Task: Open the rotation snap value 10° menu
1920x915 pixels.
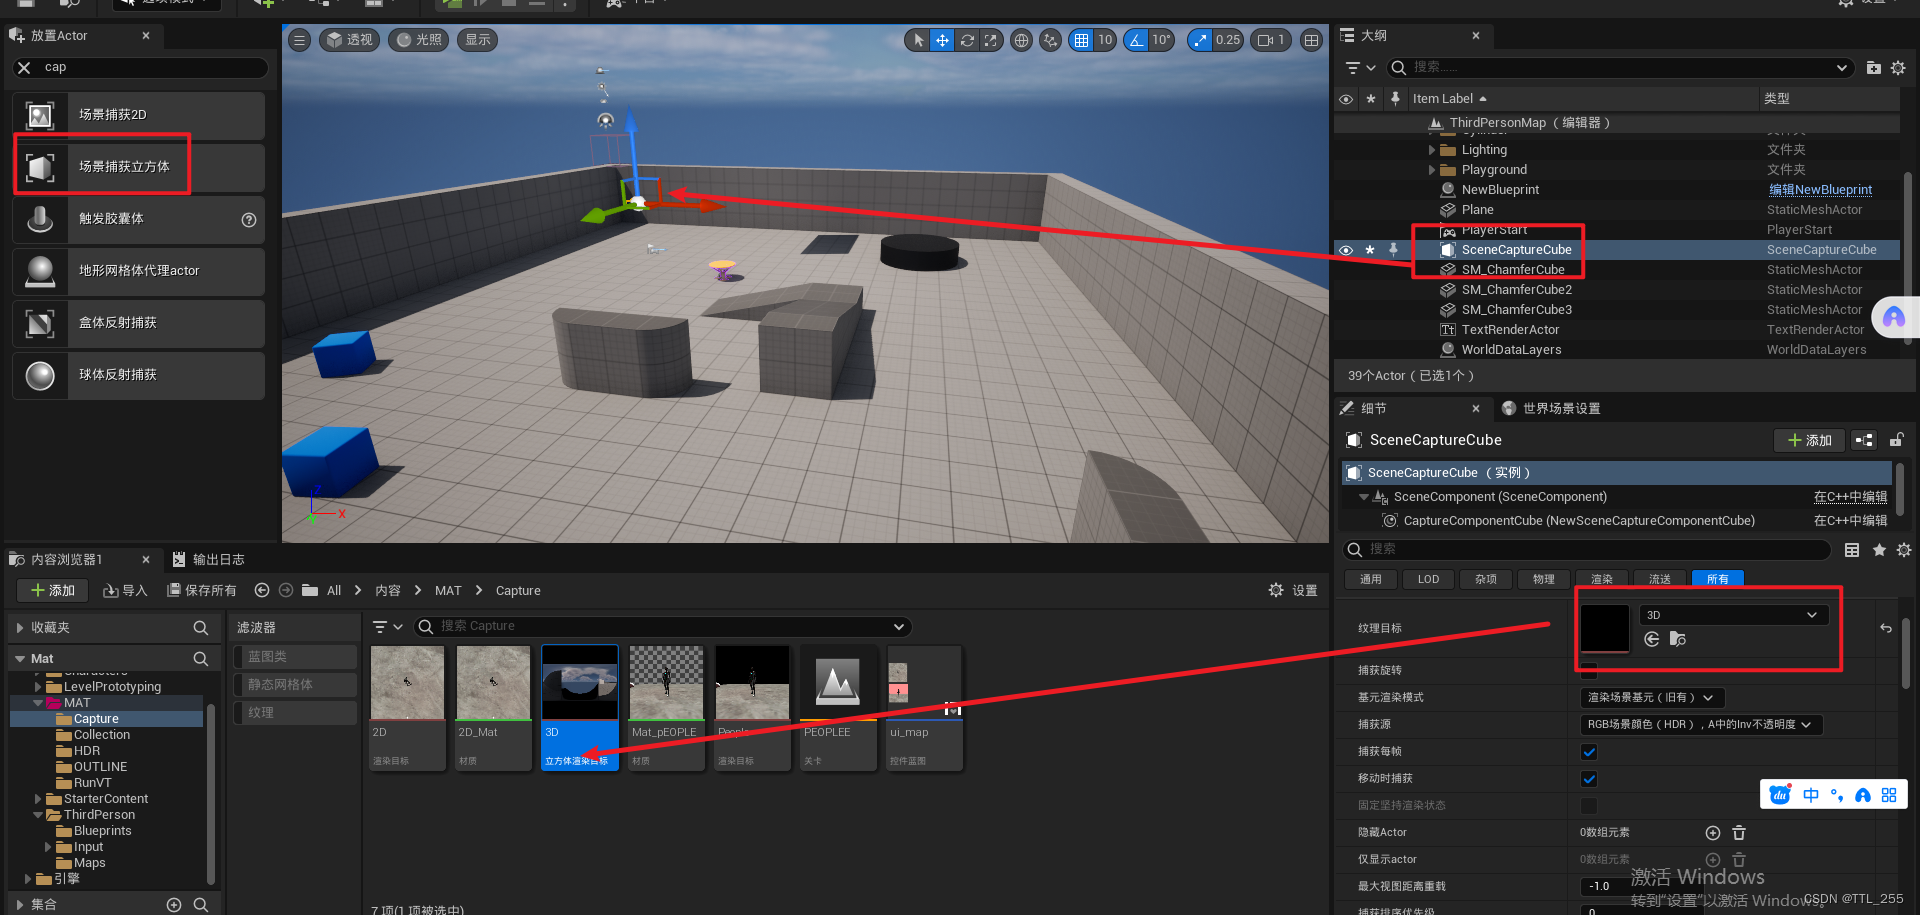Action: pyautogui.click(x=1161, y=40)
